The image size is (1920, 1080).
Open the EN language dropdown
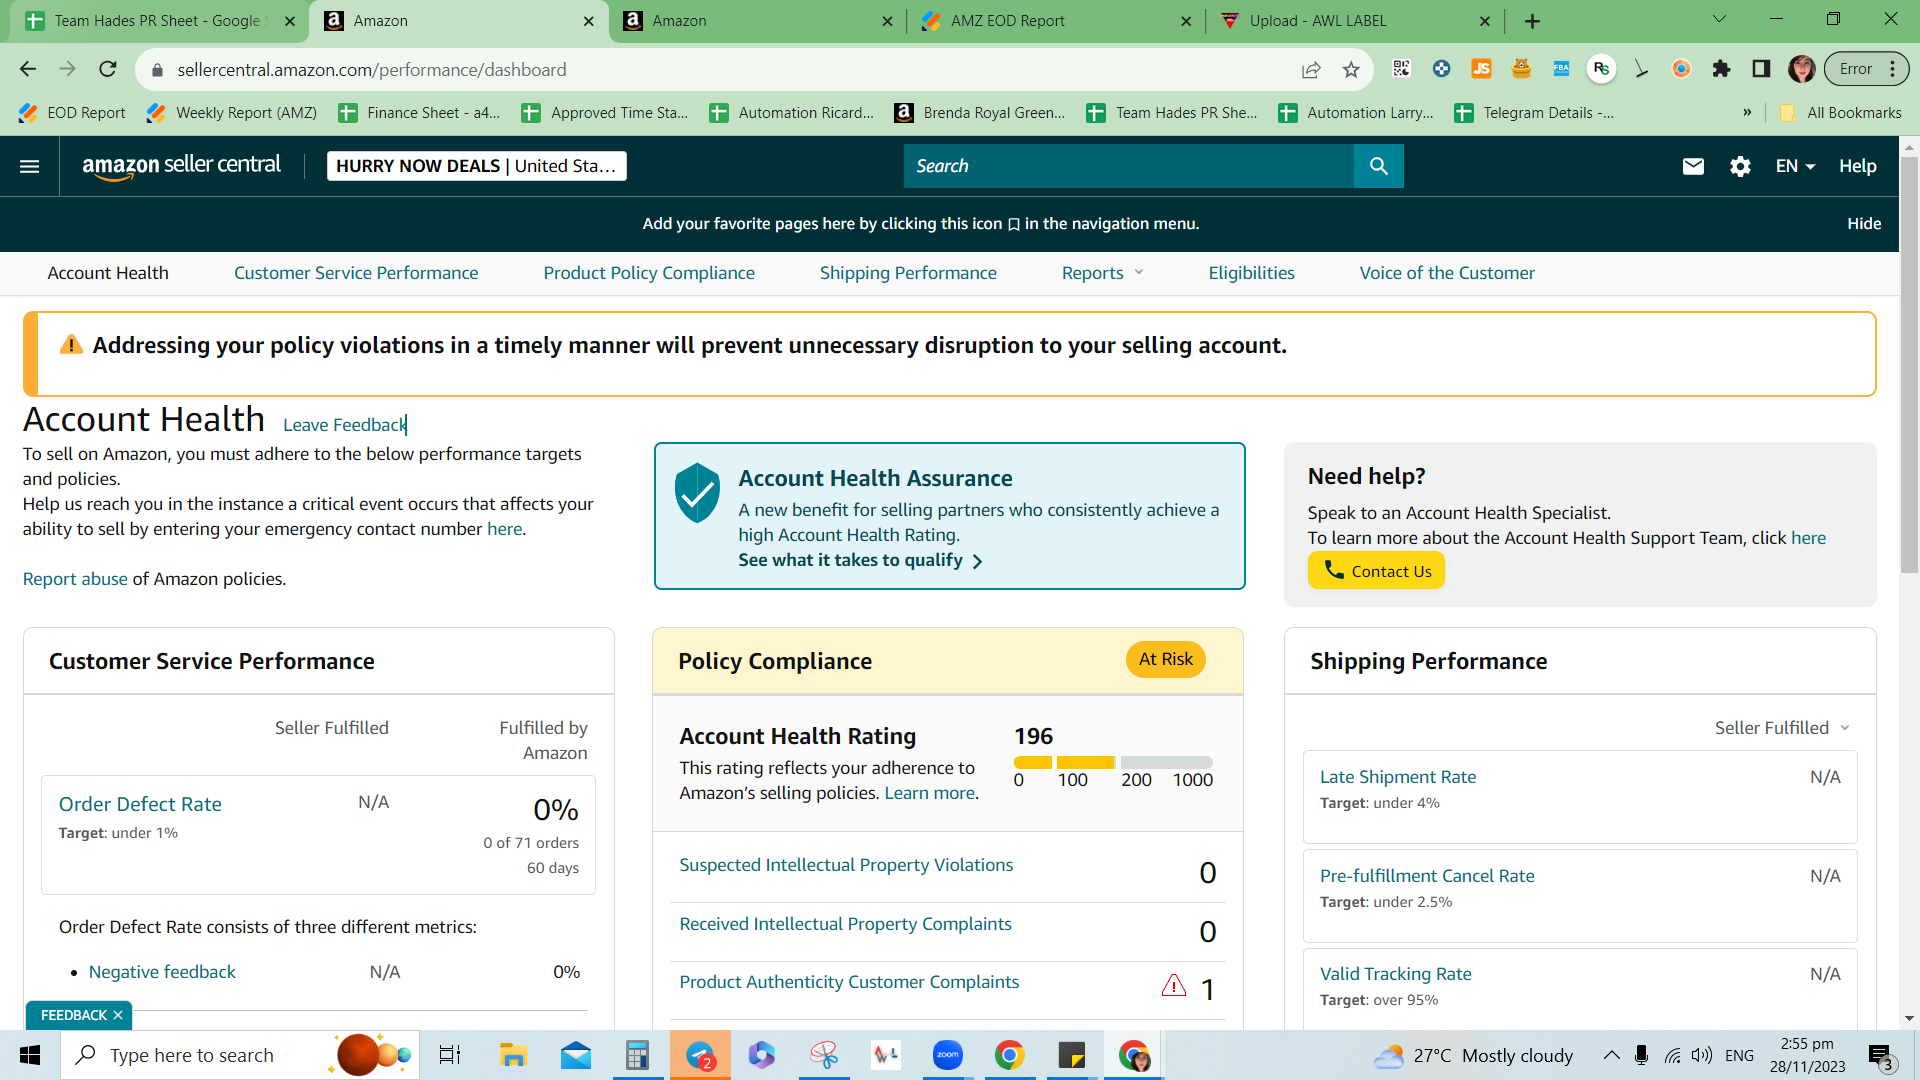[x=1795, y=166]
